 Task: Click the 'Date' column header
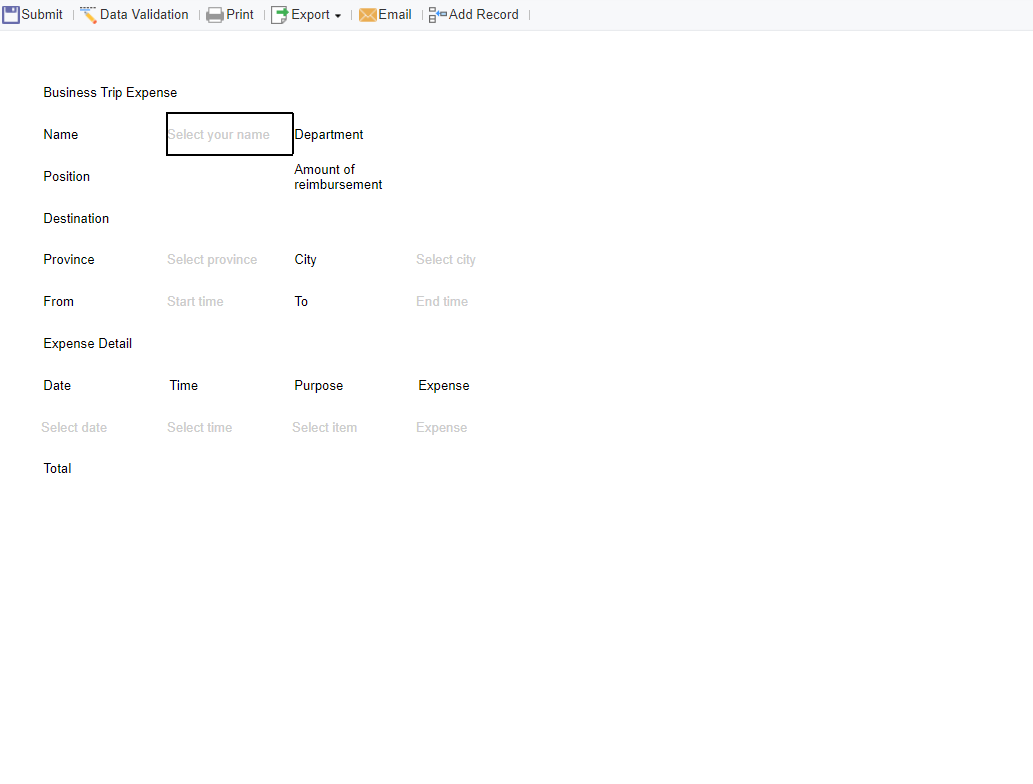tap(57, 385)
